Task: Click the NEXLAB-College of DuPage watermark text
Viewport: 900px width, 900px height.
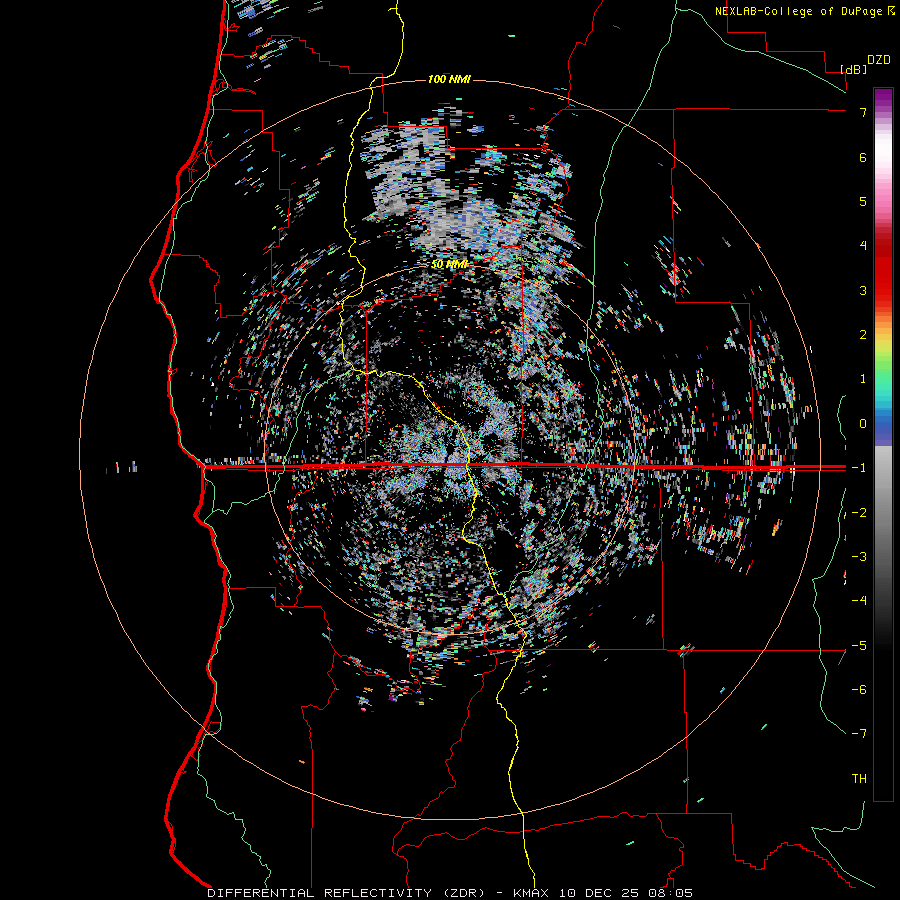Action: 804,11
